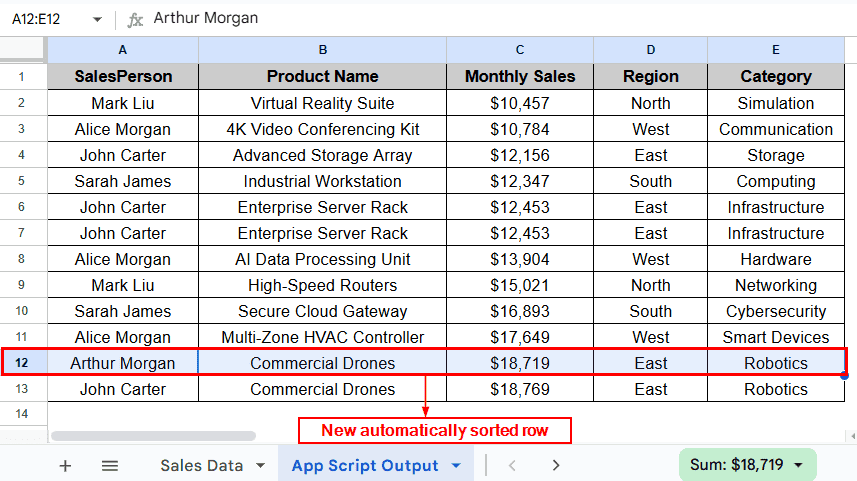Select column B header
Viewport: 857px width, 481px height.
(322, 50)
